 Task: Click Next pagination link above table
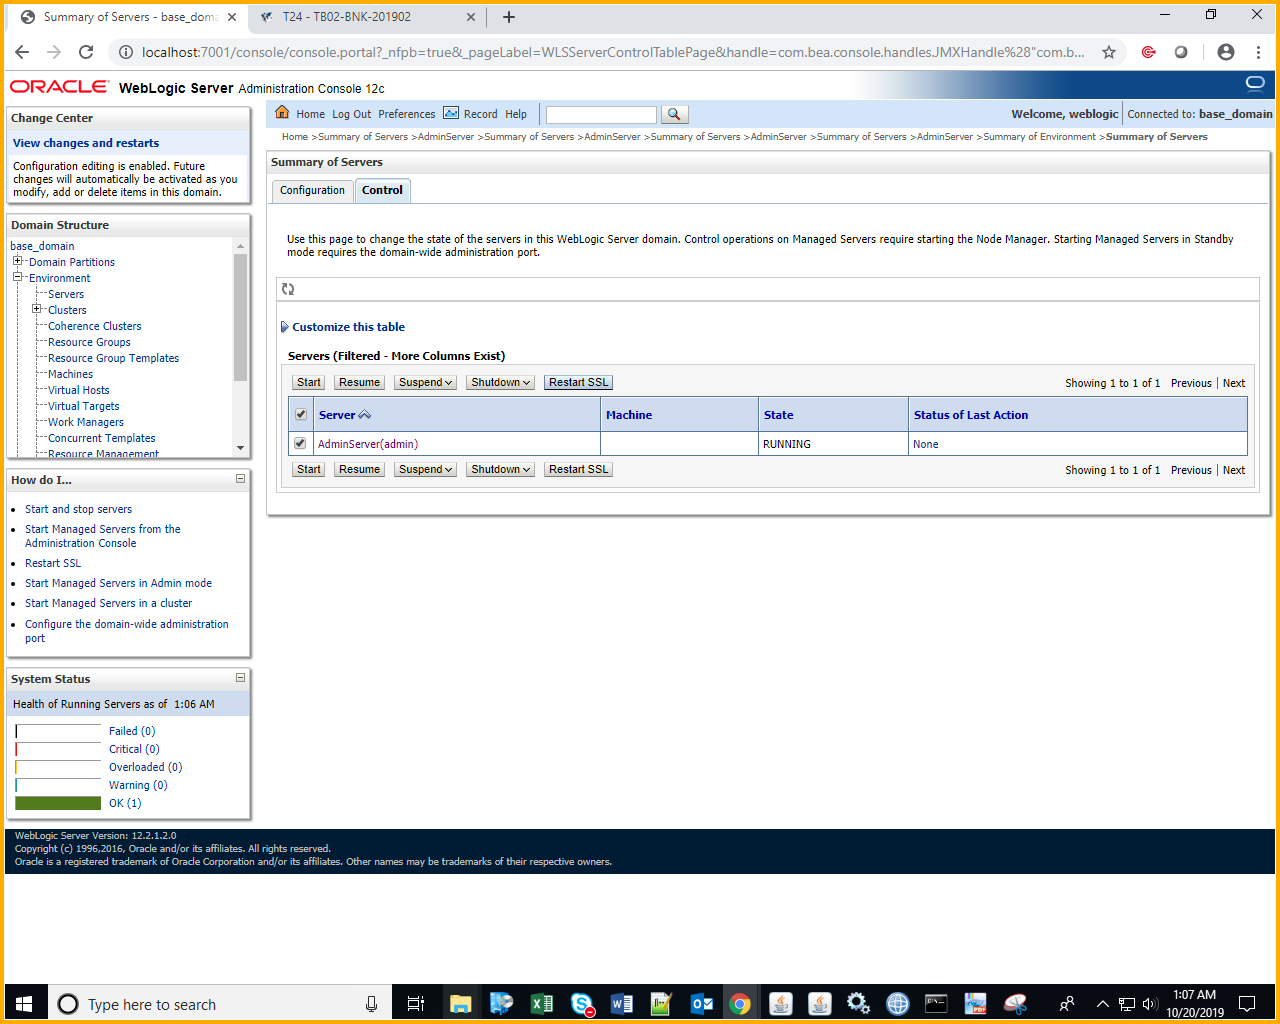coord(1234,383)
